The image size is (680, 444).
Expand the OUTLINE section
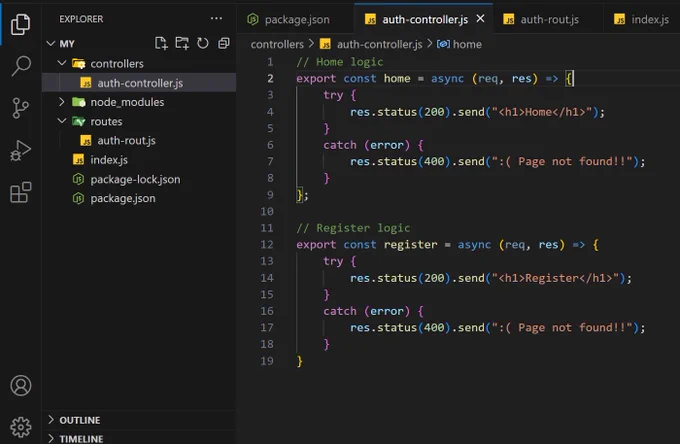coord(140,420)
